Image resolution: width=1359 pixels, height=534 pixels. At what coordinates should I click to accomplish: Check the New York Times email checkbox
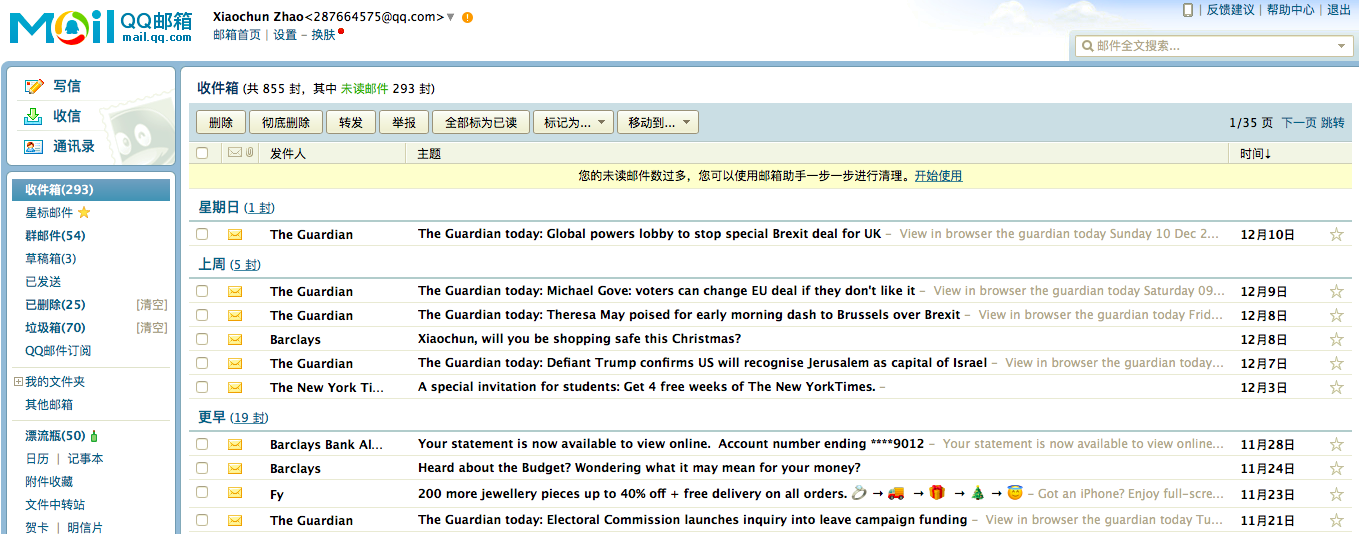tap(202, 387)
